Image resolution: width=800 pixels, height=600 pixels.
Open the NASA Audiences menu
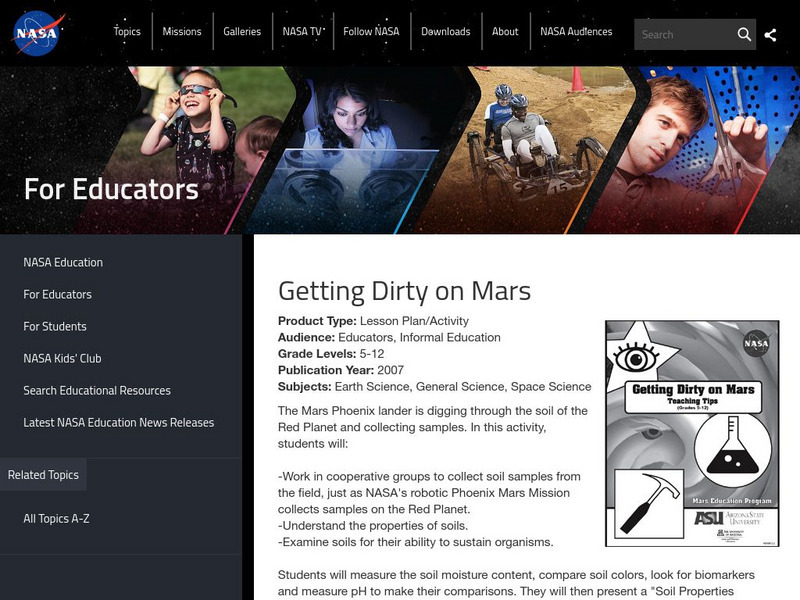(575, 31)
